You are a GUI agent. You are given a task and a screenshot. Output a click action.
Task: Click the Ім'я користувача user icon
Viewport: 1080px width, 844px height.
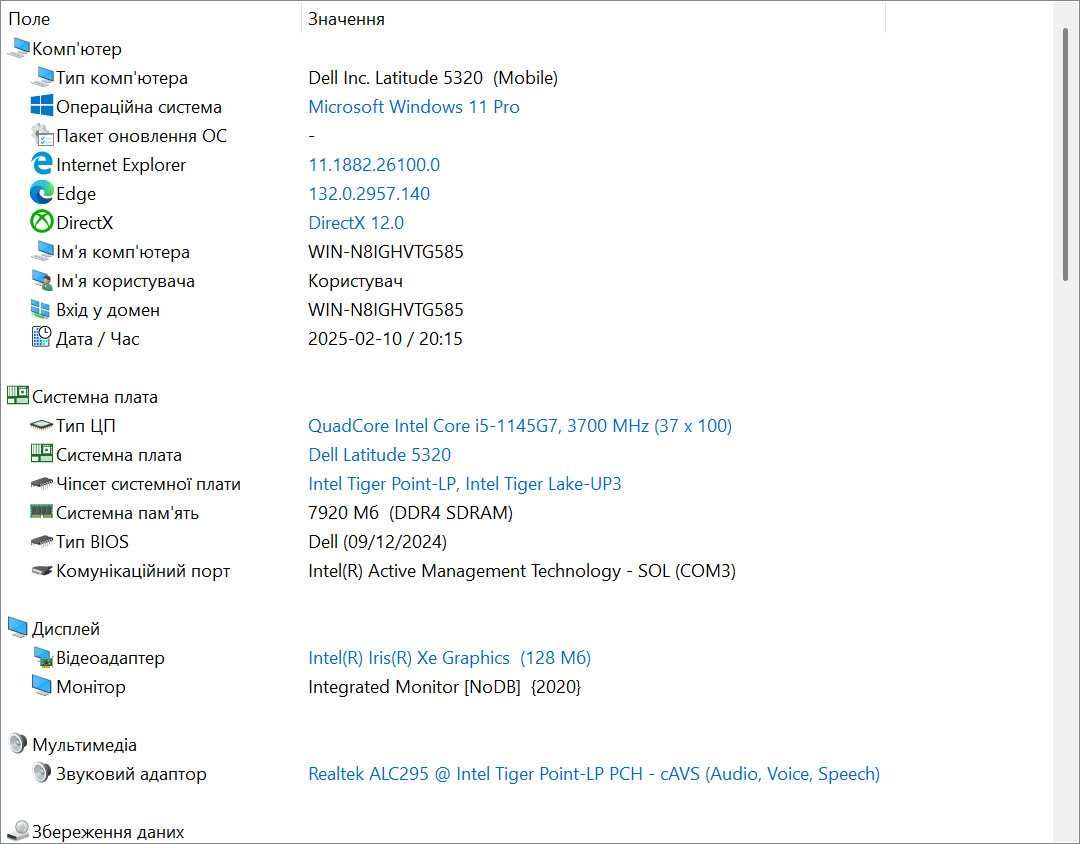tap(42, 280)
